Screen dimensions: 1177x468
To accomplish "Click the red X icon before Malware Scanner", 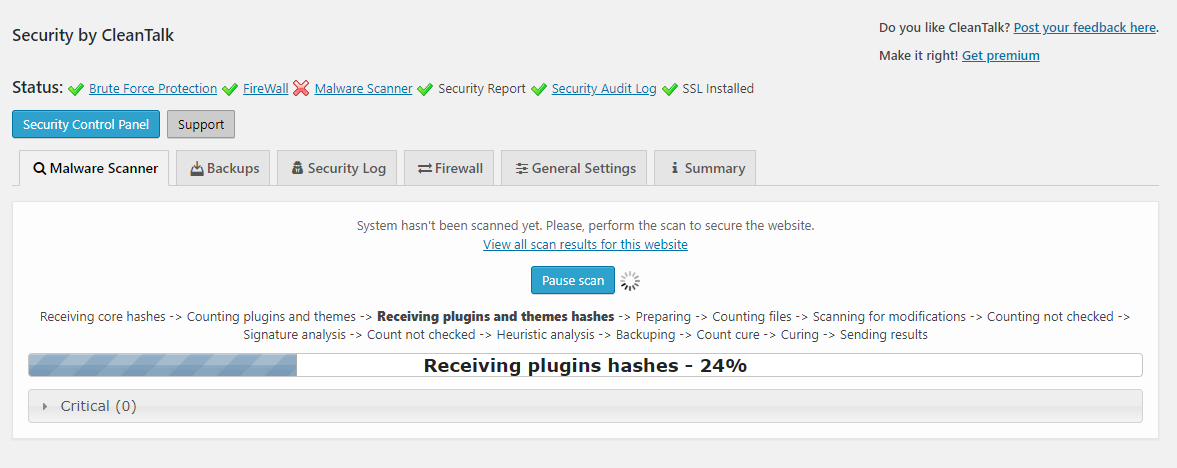I will click(x=301, y=89).
